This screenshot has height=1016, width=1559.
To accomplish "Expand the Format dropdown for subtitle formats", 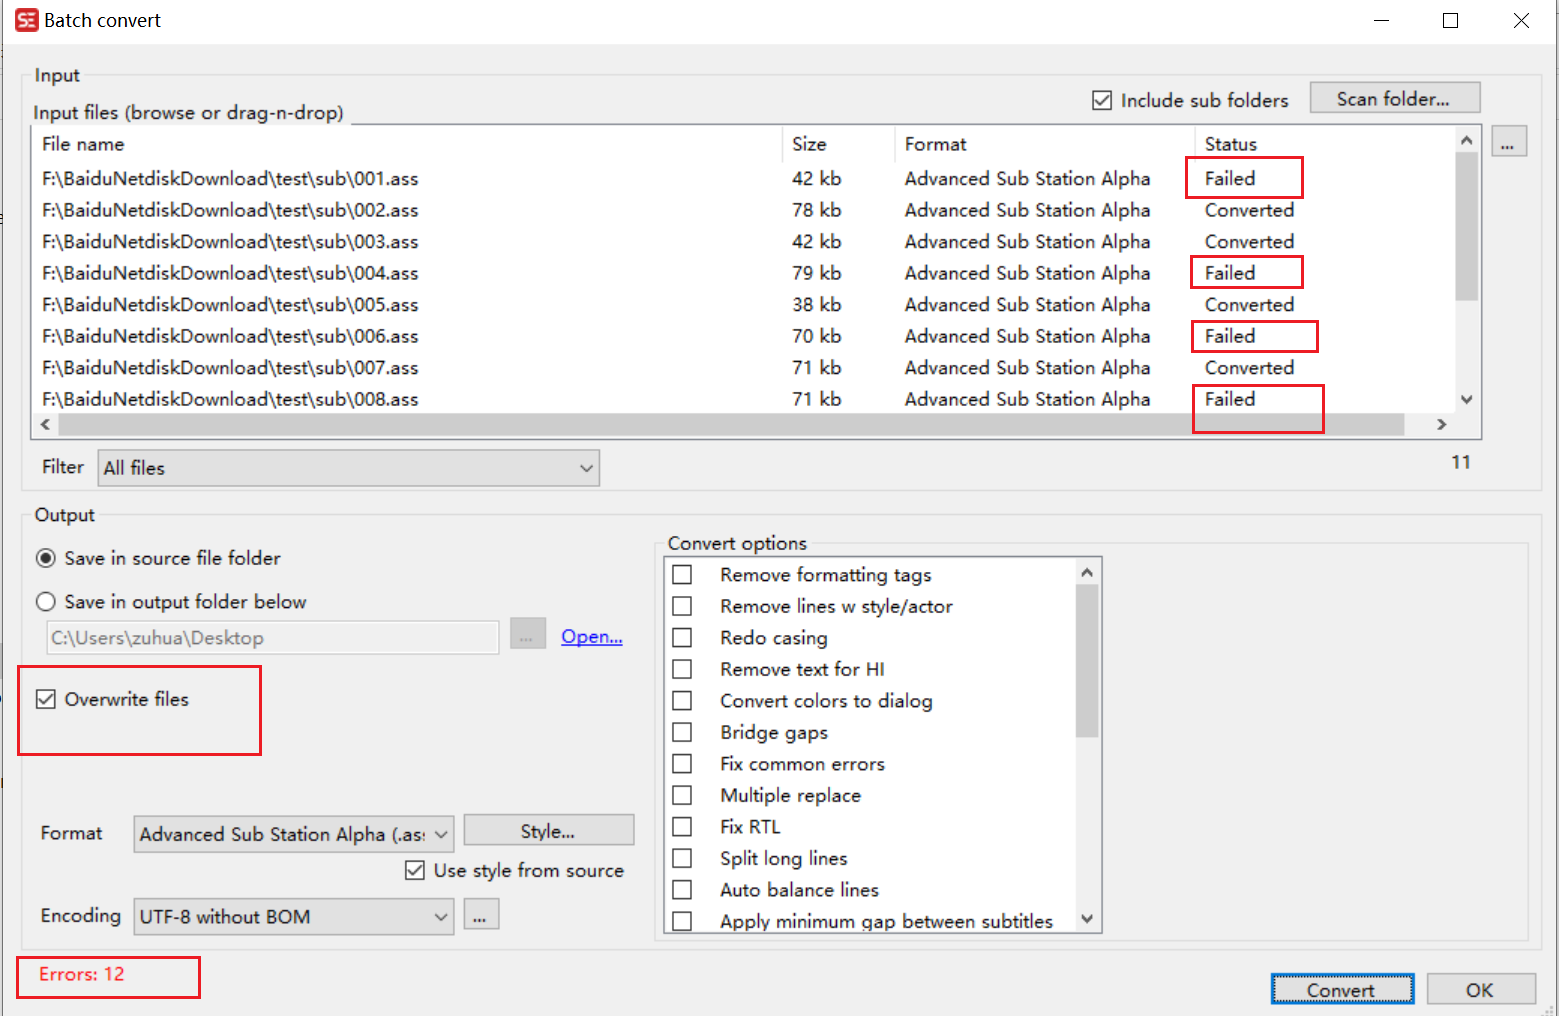I will [x=441, y=833].
